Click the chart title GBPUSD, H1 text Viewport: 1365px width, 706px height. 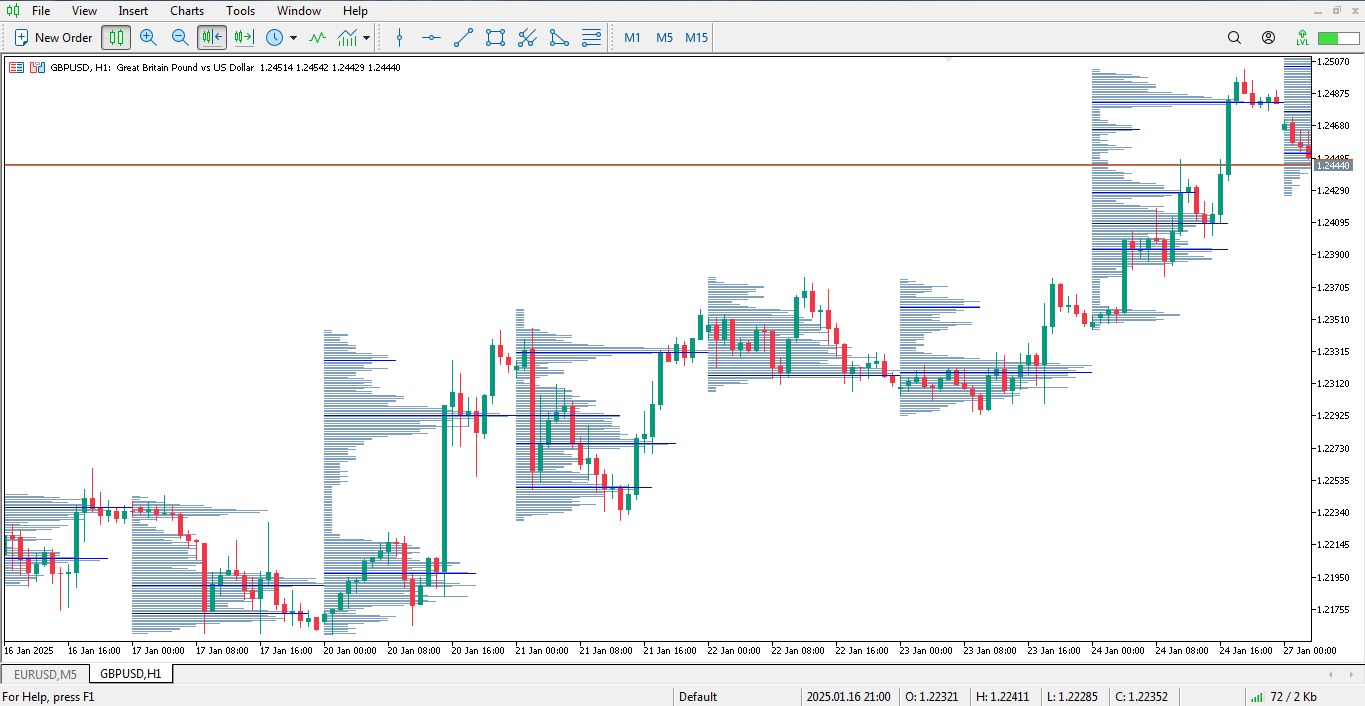[80, 68]
